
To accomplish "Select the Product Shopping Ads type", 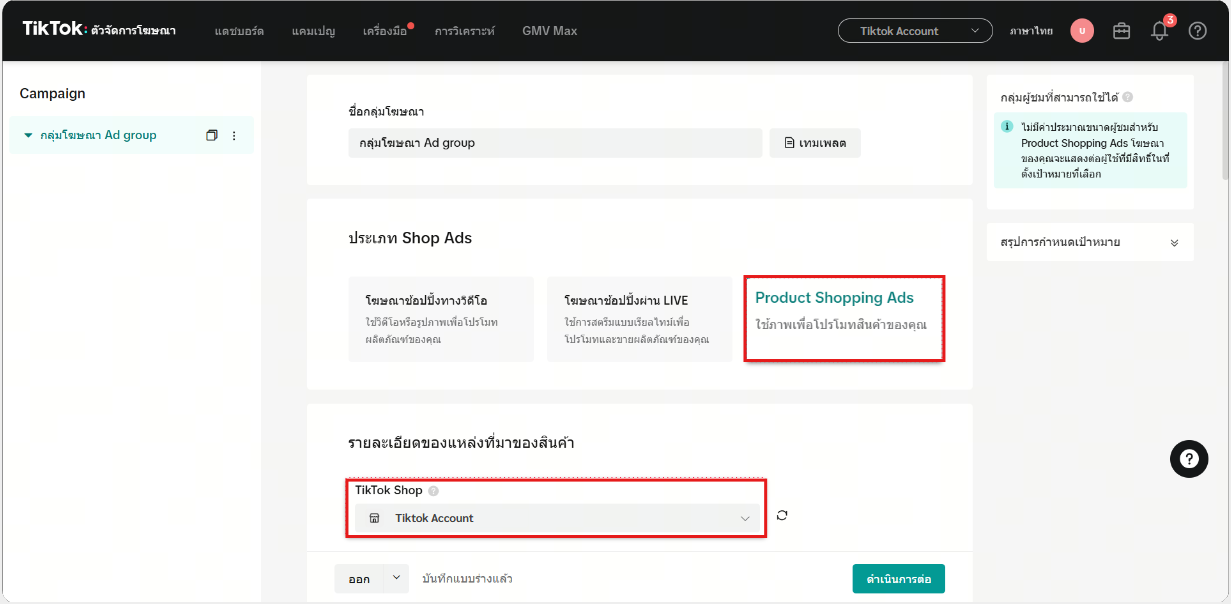I will [843, 319].
